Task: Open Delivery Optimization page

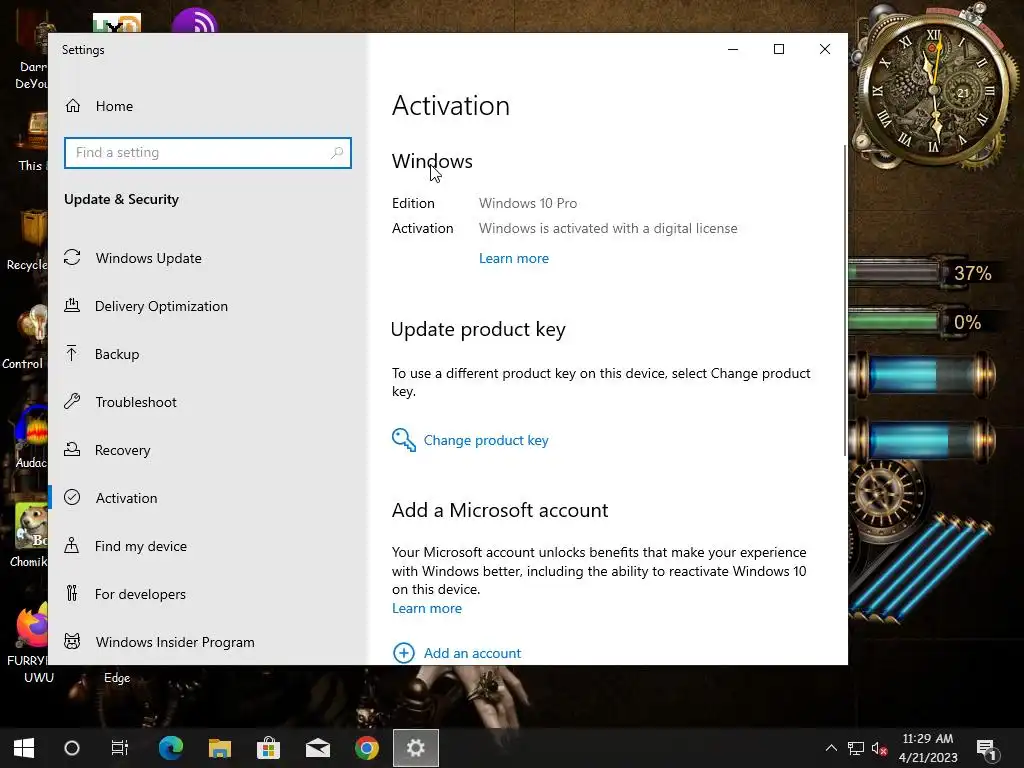Action: pyautogui.click(x=161, y=306)
